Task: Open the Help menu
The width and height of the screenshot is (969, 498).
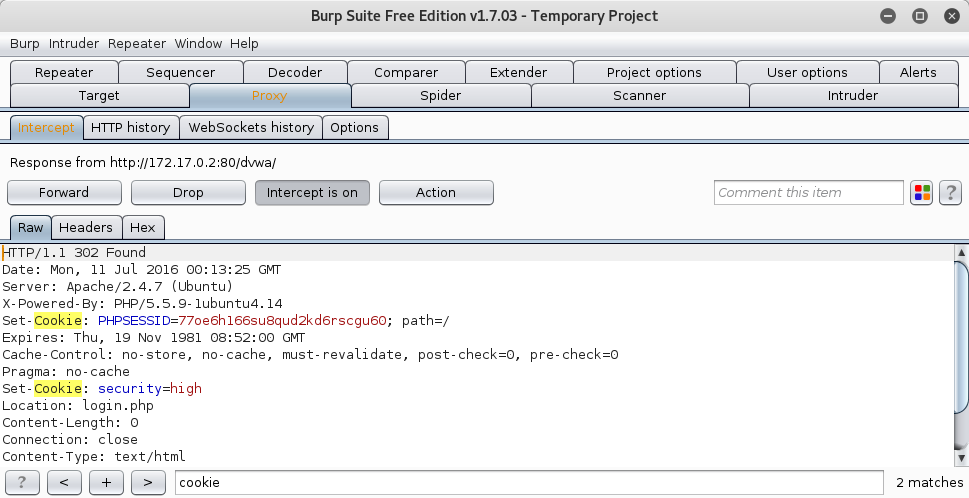Action: pyautogui.click(x=244, y=44)
